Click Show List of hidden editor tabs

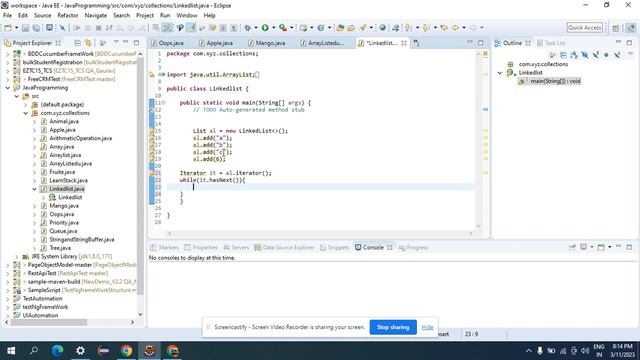pyautogui.click(x=416, y=43)
